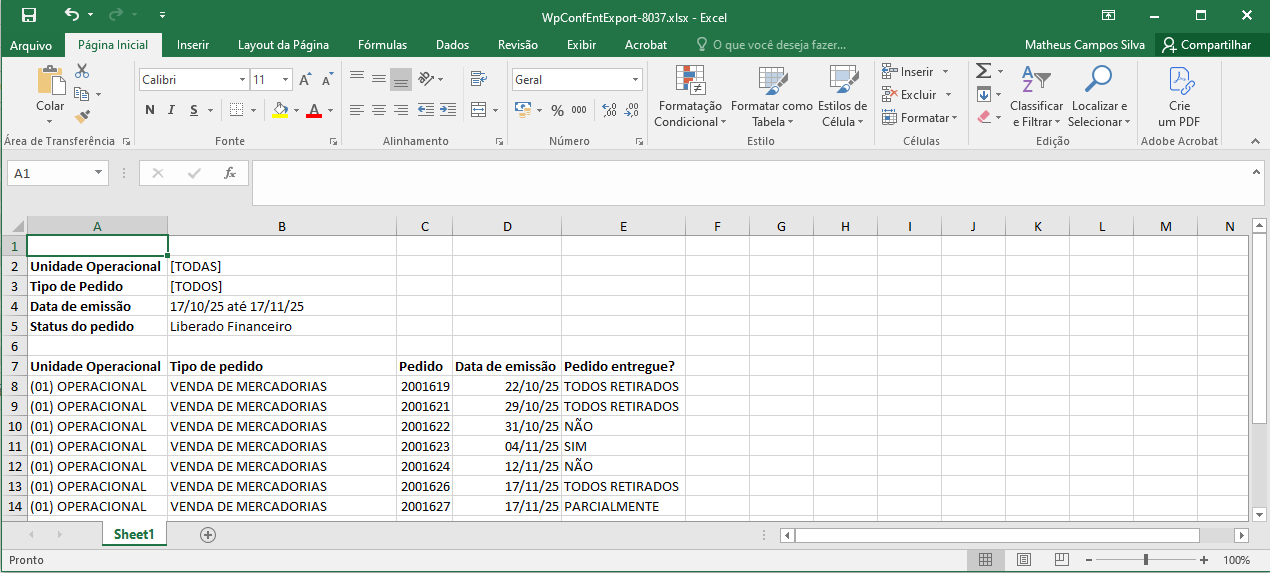
Task: Click the Cut scissors icon
Action: [x=82, y=71]
